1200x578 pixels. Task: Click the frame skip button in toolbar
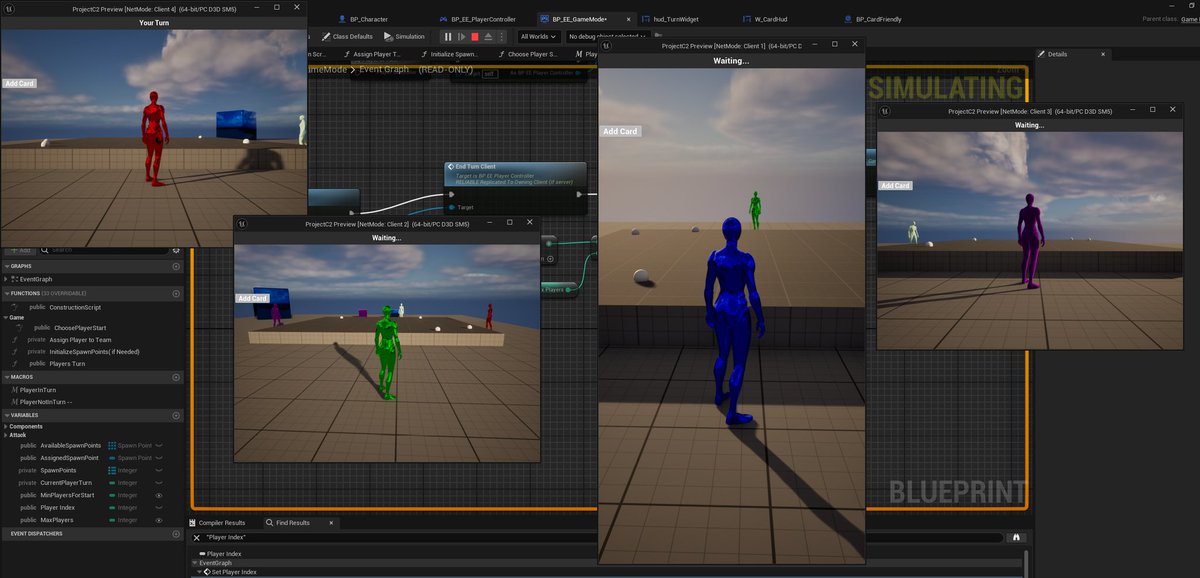[462, 36]
